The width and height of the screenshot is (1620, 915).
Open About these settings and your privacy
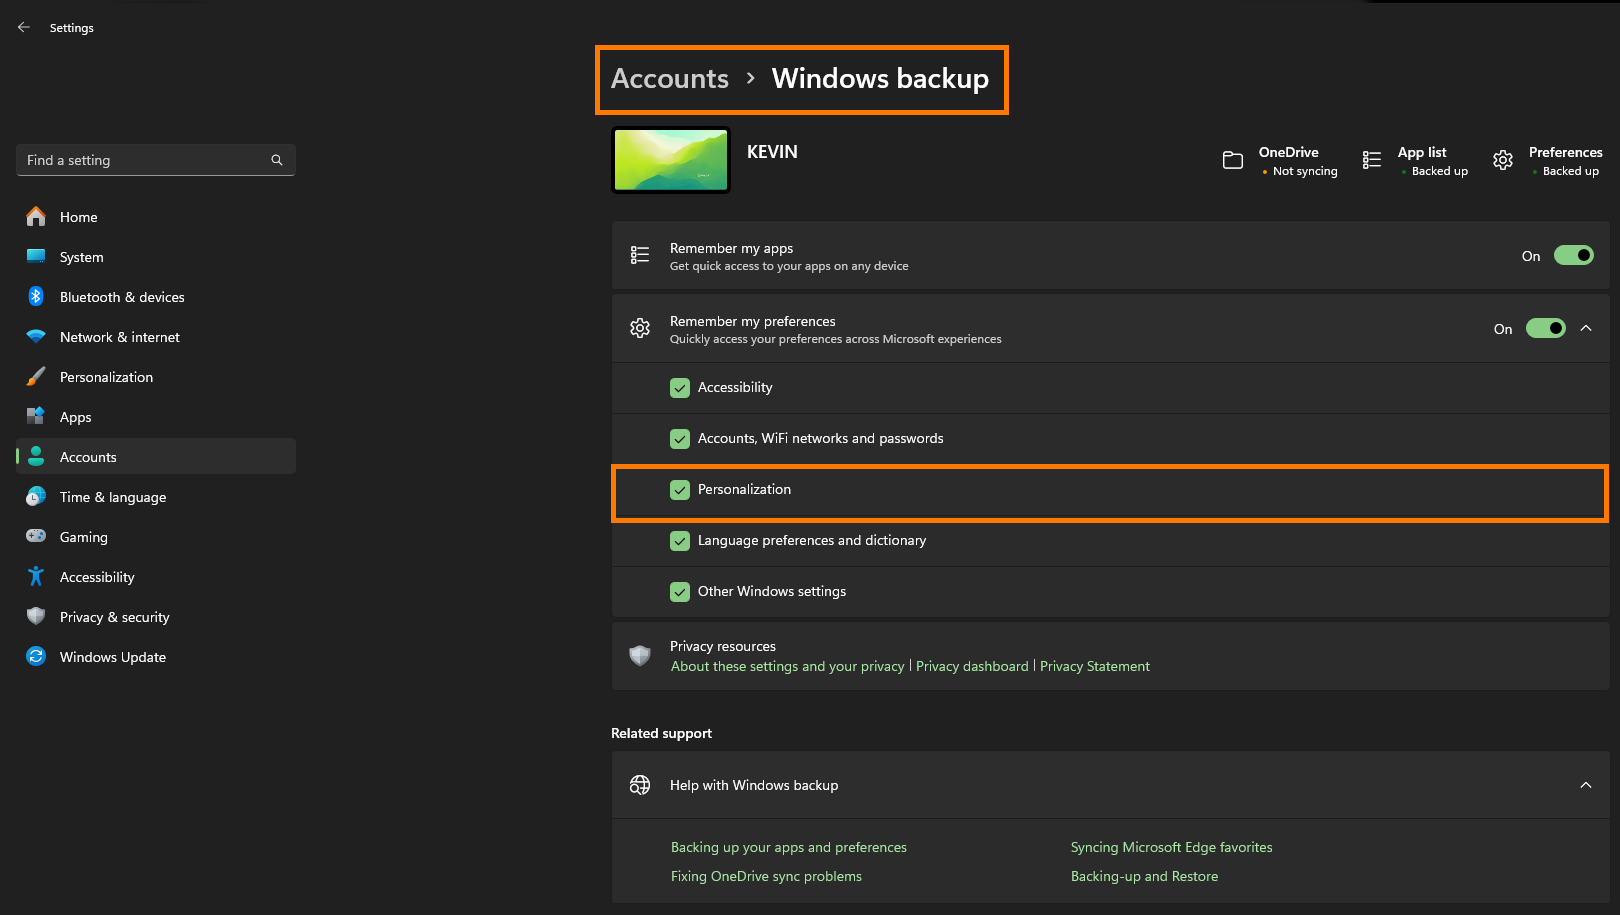787,666
